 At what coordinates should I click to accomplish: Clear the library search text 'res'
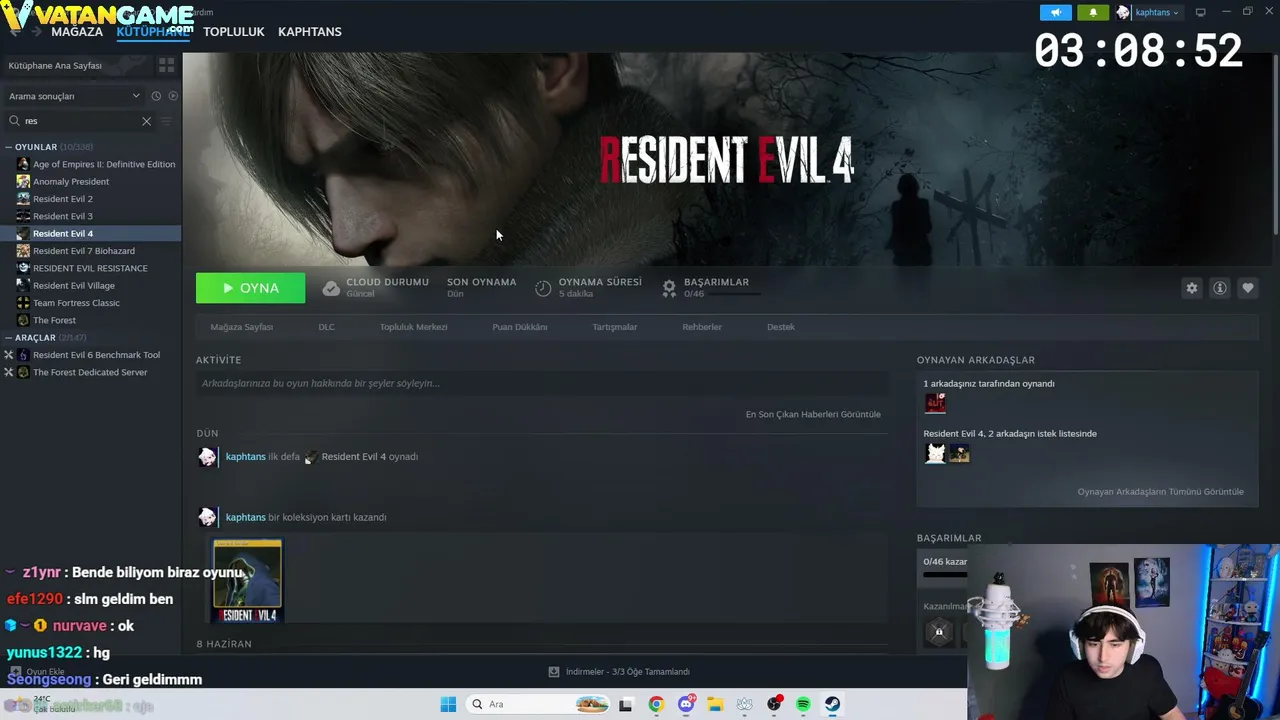tap(146, 121)
